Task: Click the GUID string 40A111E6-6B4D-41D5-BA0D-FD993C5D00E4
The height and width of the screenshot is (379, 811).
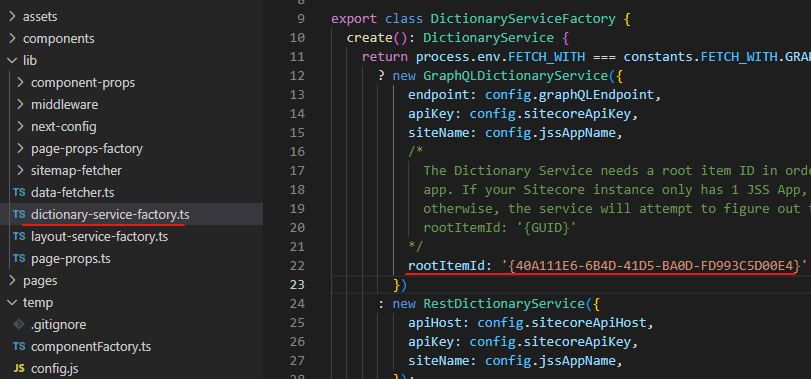Action: pyautogui.click(x=654, y=266)
